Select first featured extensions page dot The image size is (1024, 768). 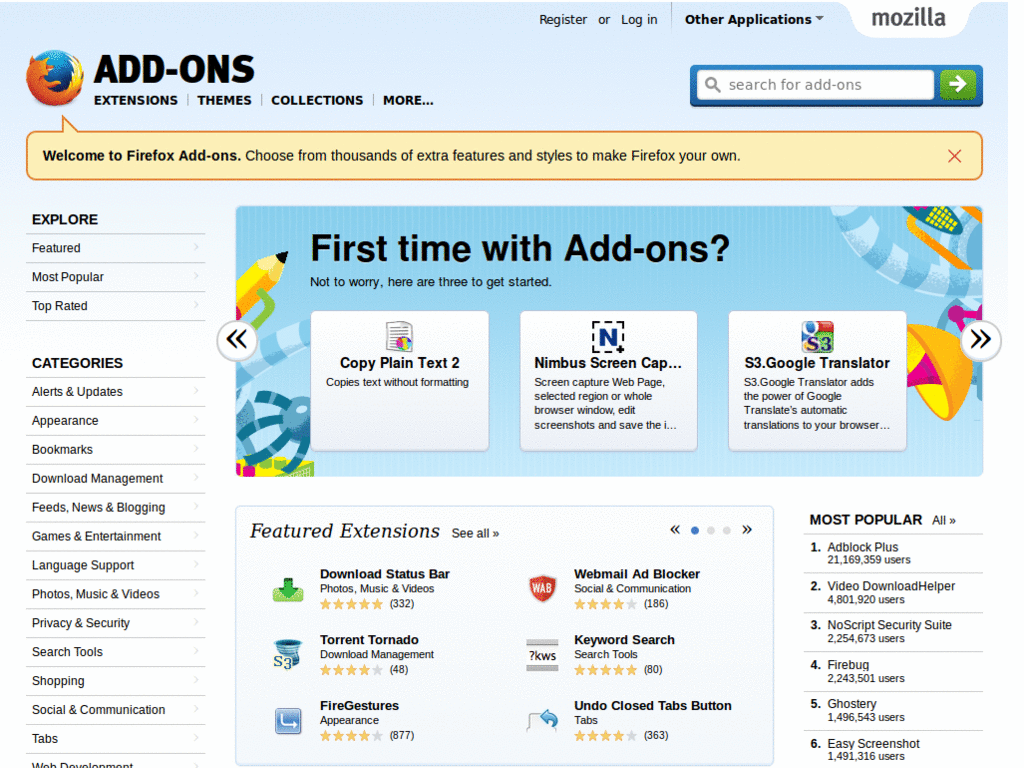[695, 530]
